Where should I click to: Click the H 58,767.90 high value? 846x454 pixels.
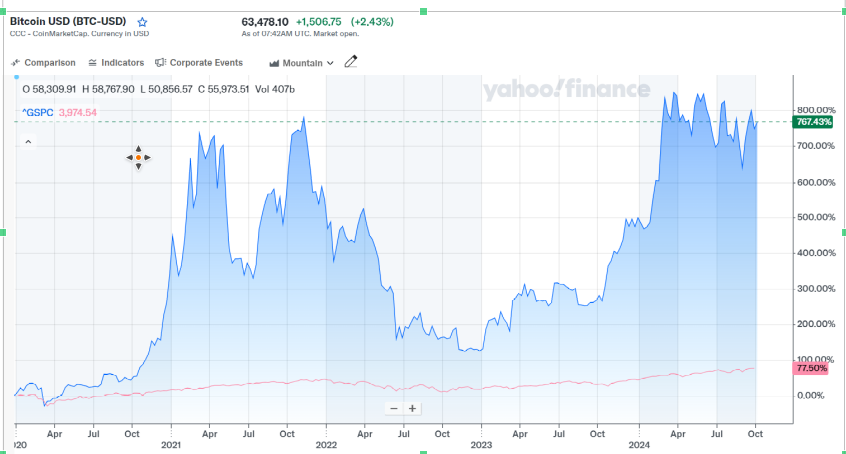point(108,90)
